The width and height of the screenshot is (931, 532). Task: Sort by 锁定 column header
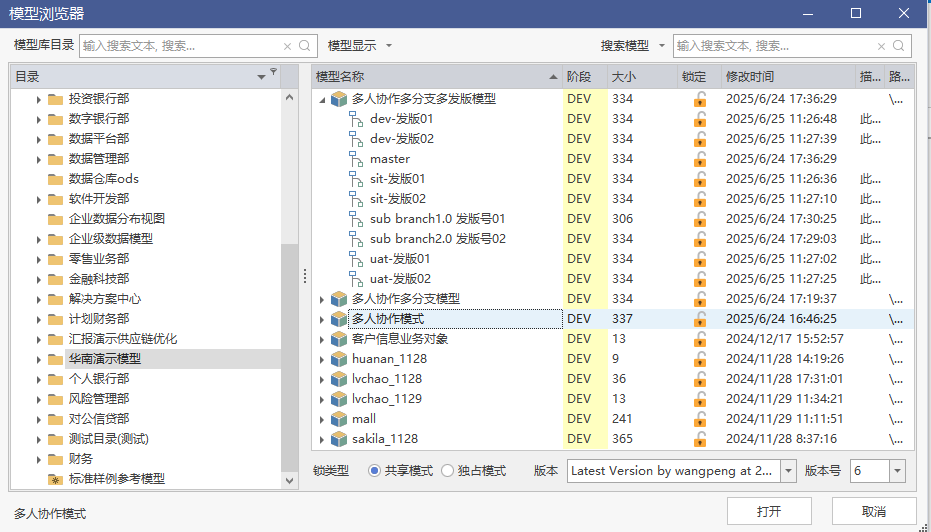699,77
